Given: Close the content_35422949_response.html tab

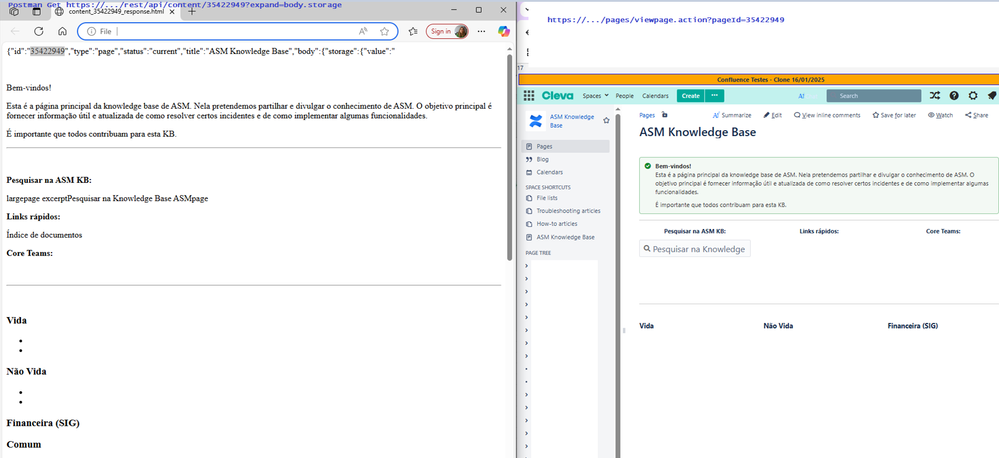Looking at the screenshot, I should pyautogui.click(x=171, y=11).
